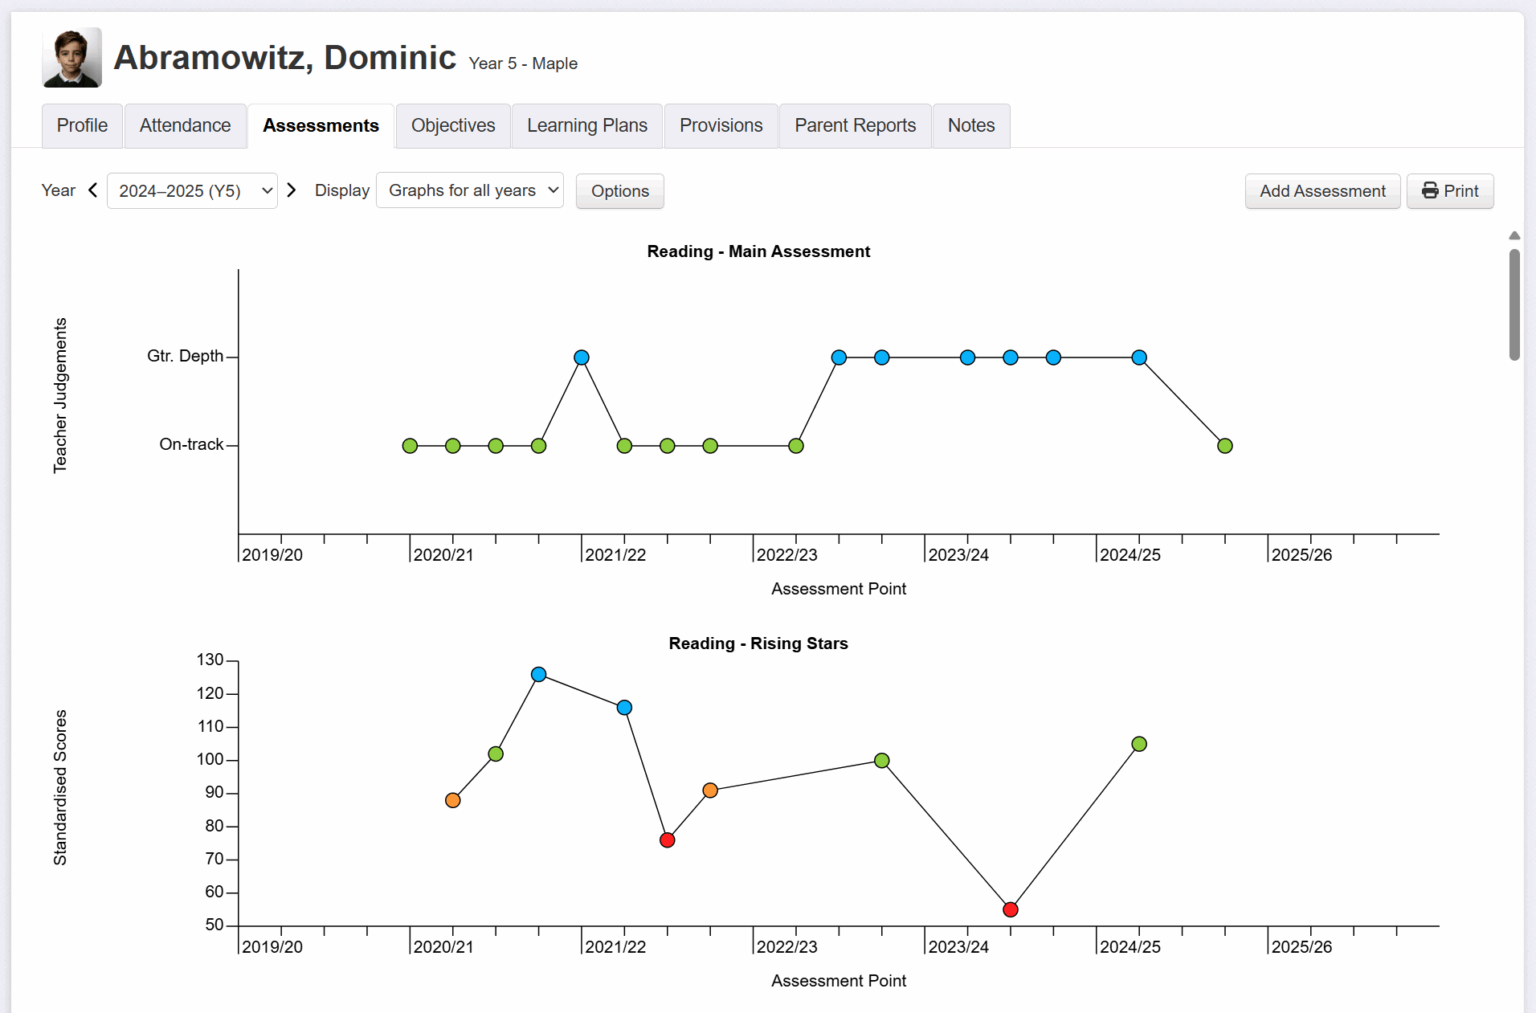Switch to the Profile tab
1536x1013 pixels.
click(82, 126)
